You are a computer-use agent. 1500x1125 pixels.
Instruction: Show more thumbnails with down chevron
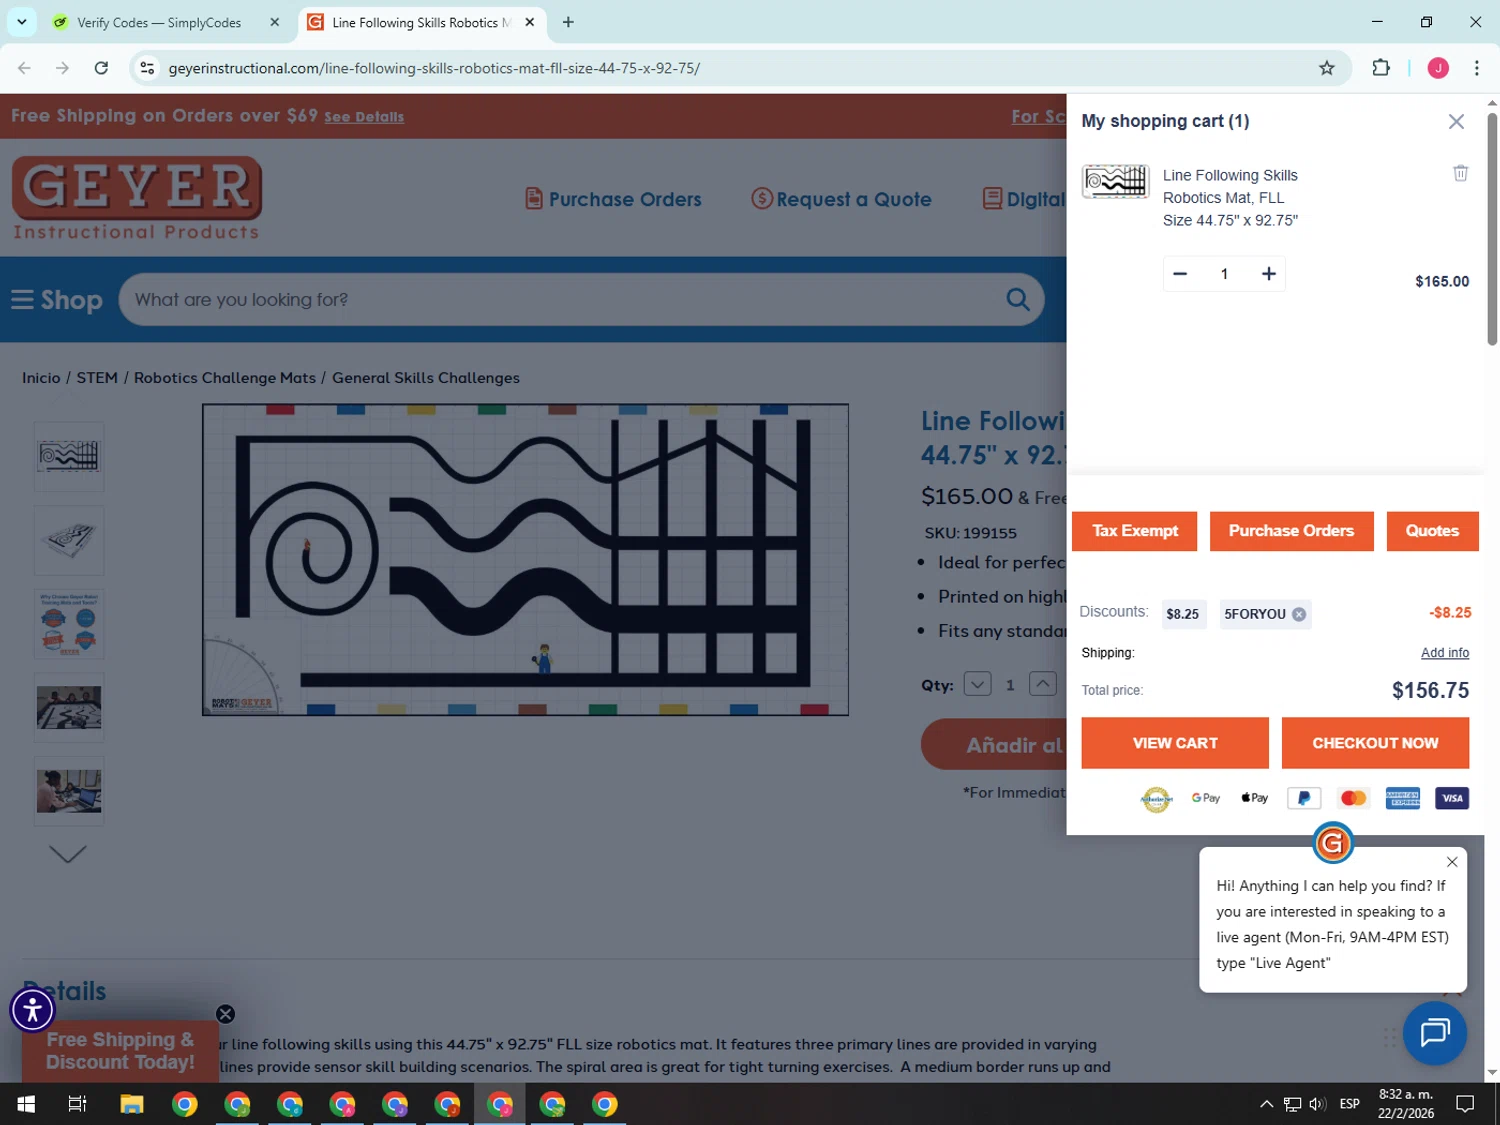(x=68, y=854)
